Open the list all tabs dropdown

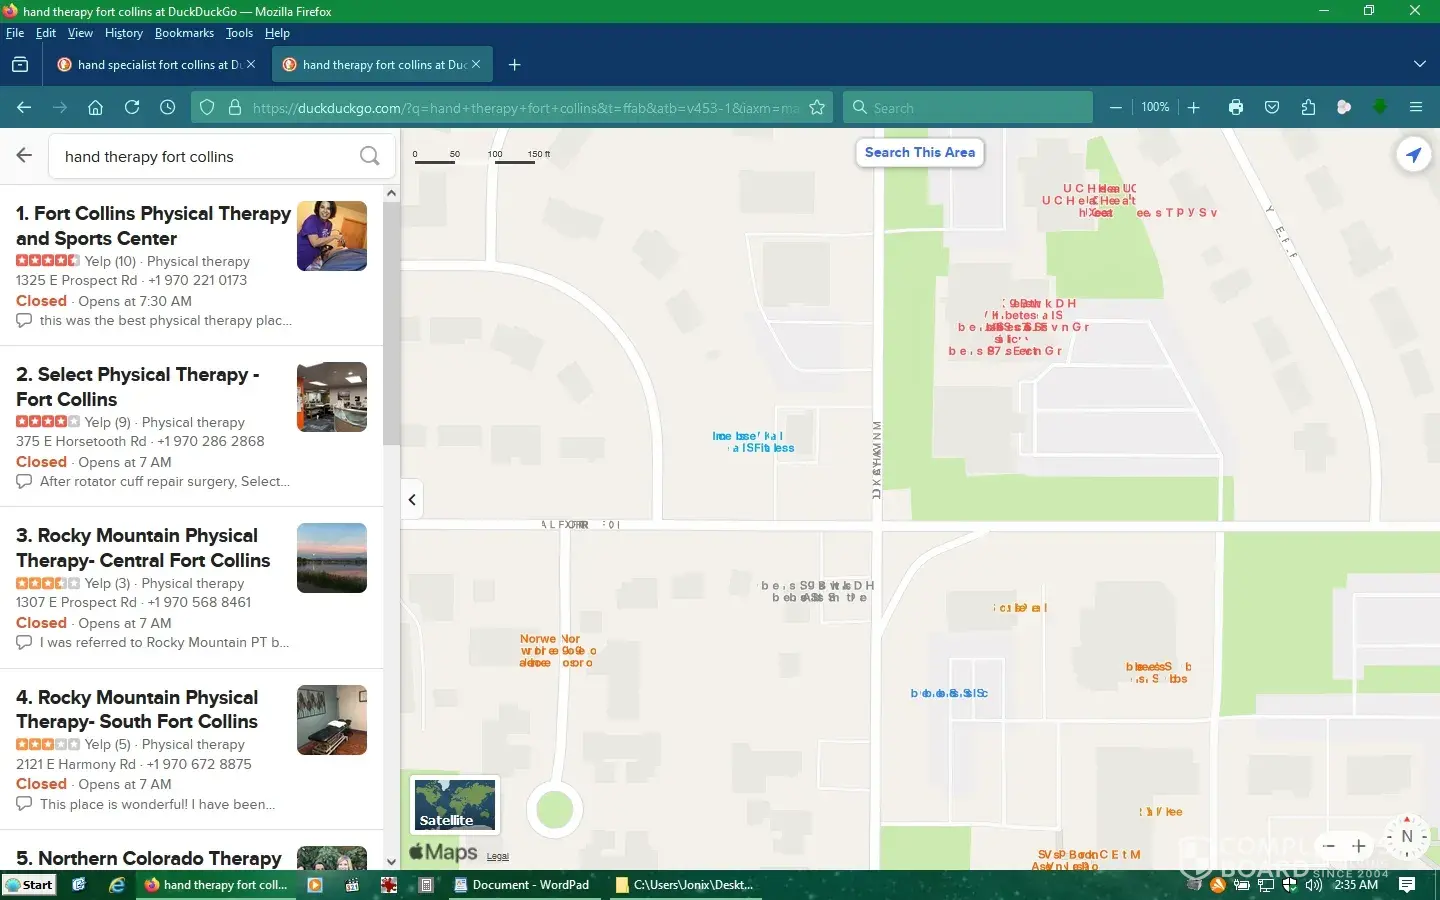1419,64
